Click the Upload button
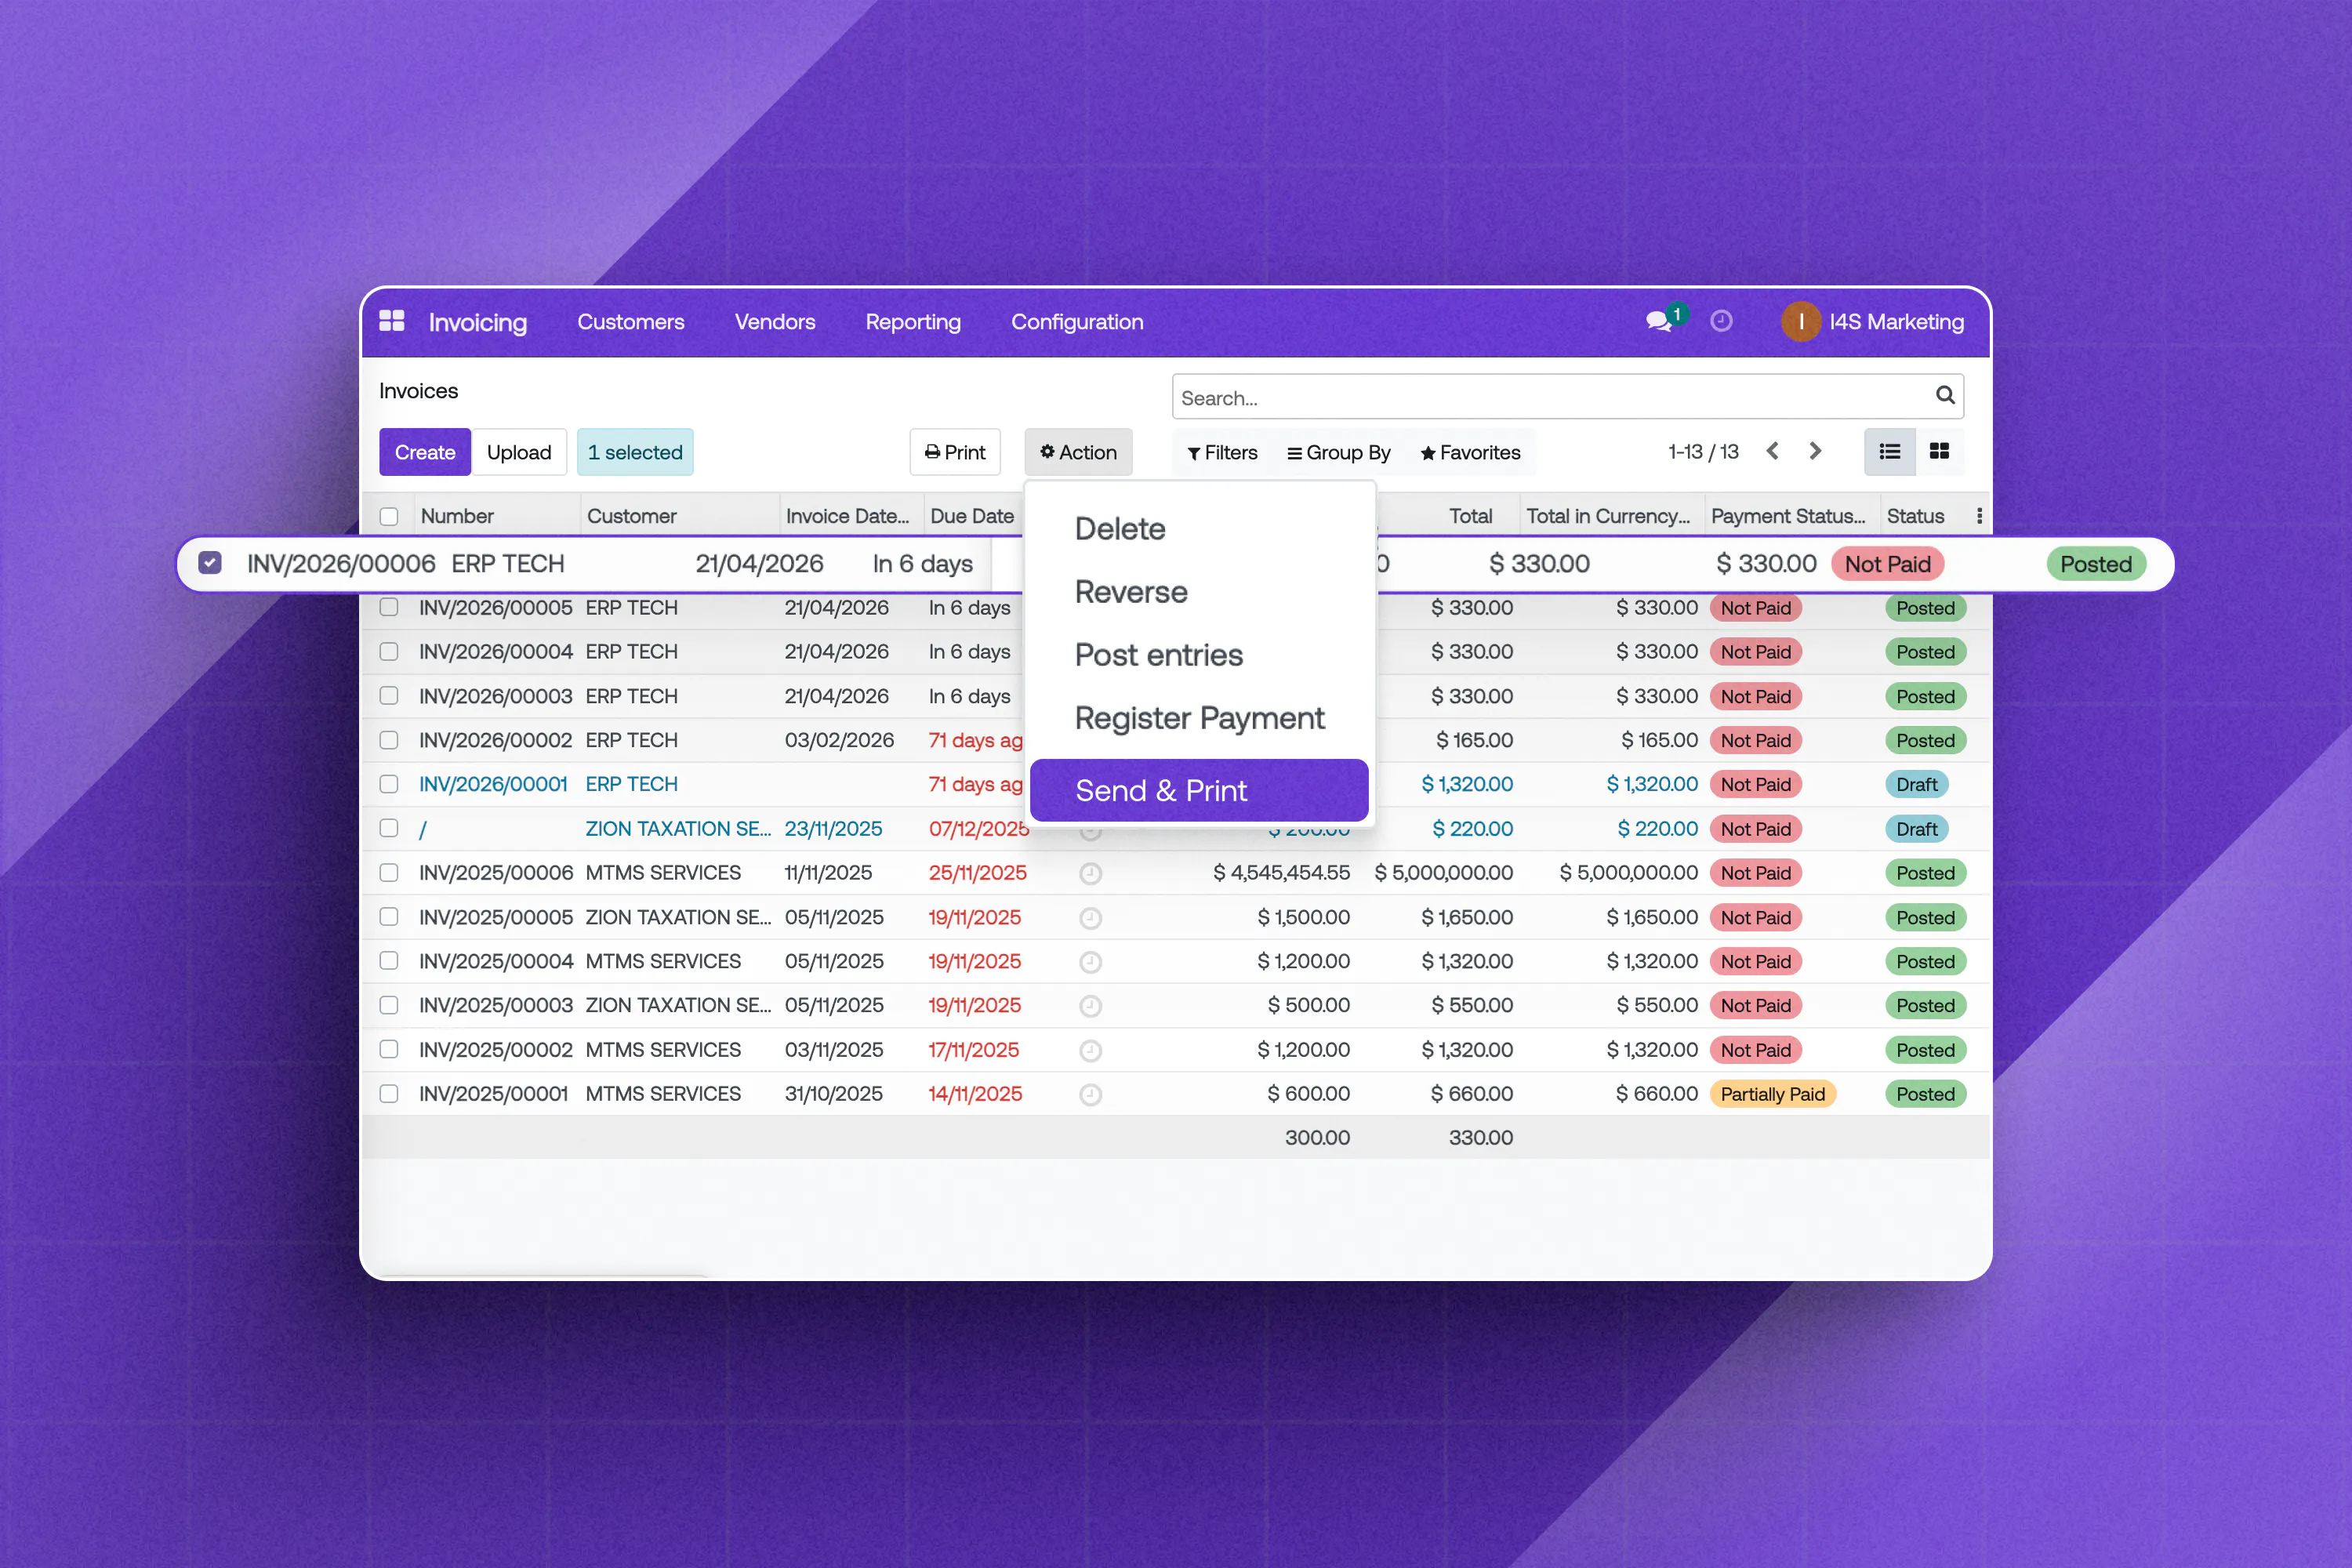The height and width of the screenshot is (1568, 2352). (519, 452)
